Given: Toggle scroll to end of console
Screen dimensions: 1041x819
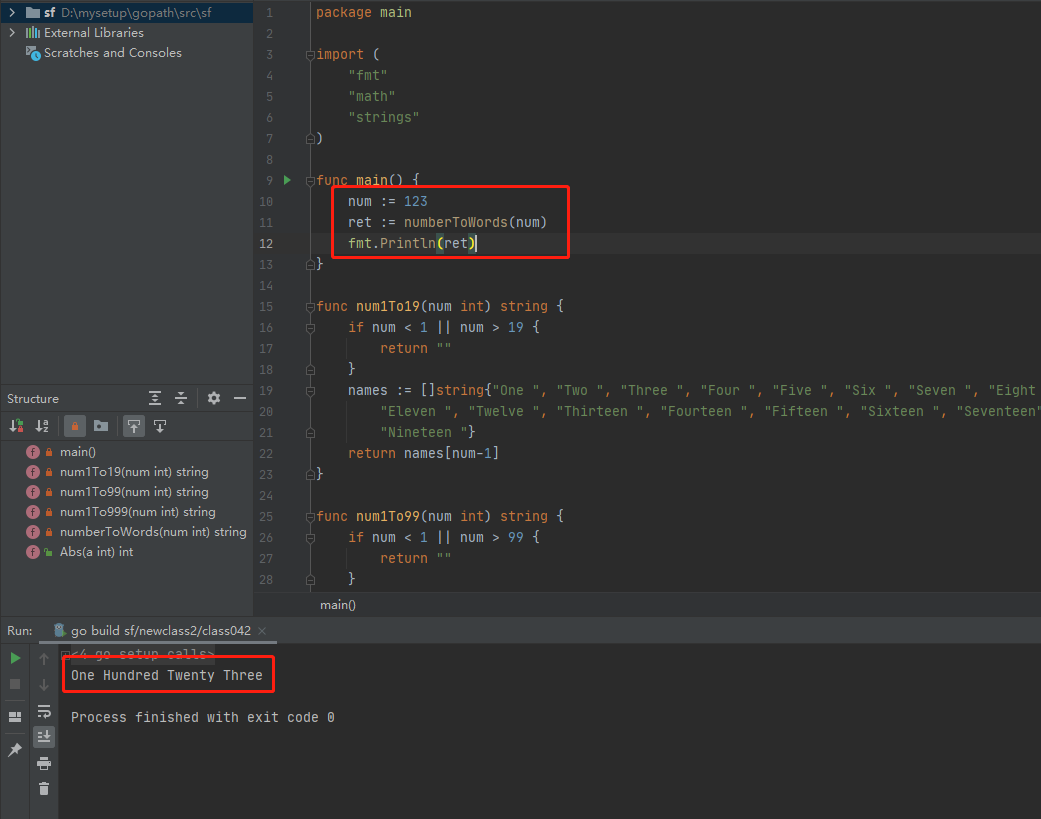Looking at the screenshot, I should (x=44, y=736).
